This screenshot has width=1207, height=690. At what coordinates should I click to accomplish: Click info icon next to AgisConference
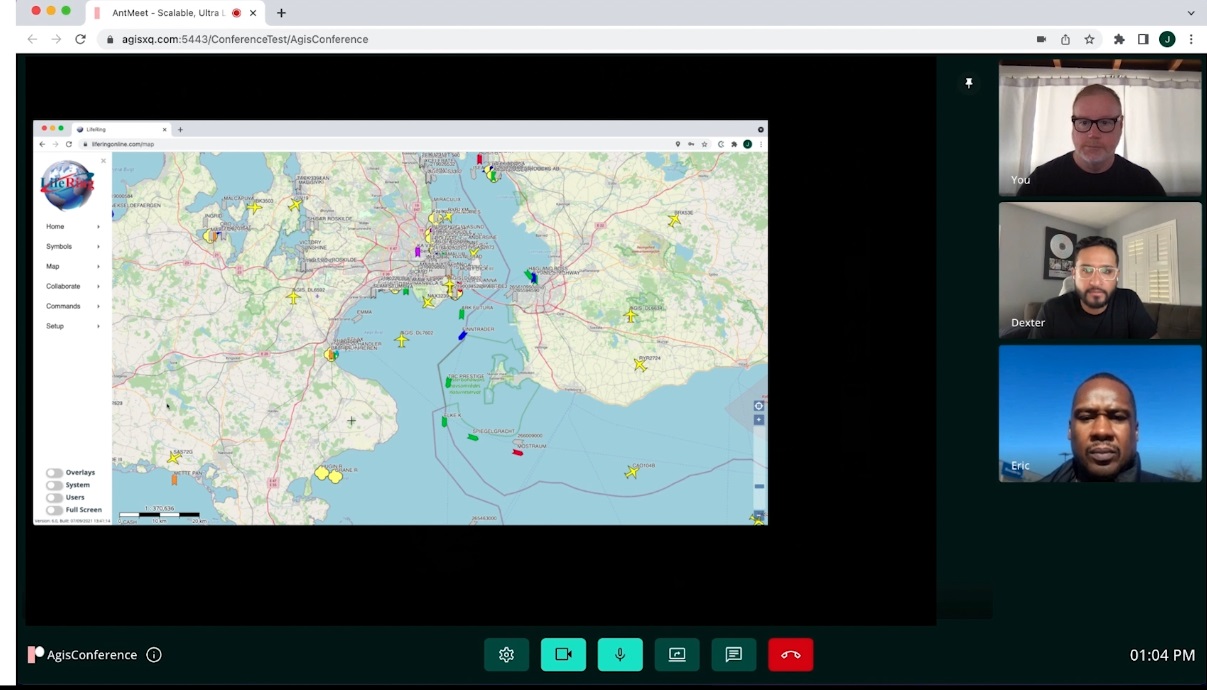[x=154, y=655]
